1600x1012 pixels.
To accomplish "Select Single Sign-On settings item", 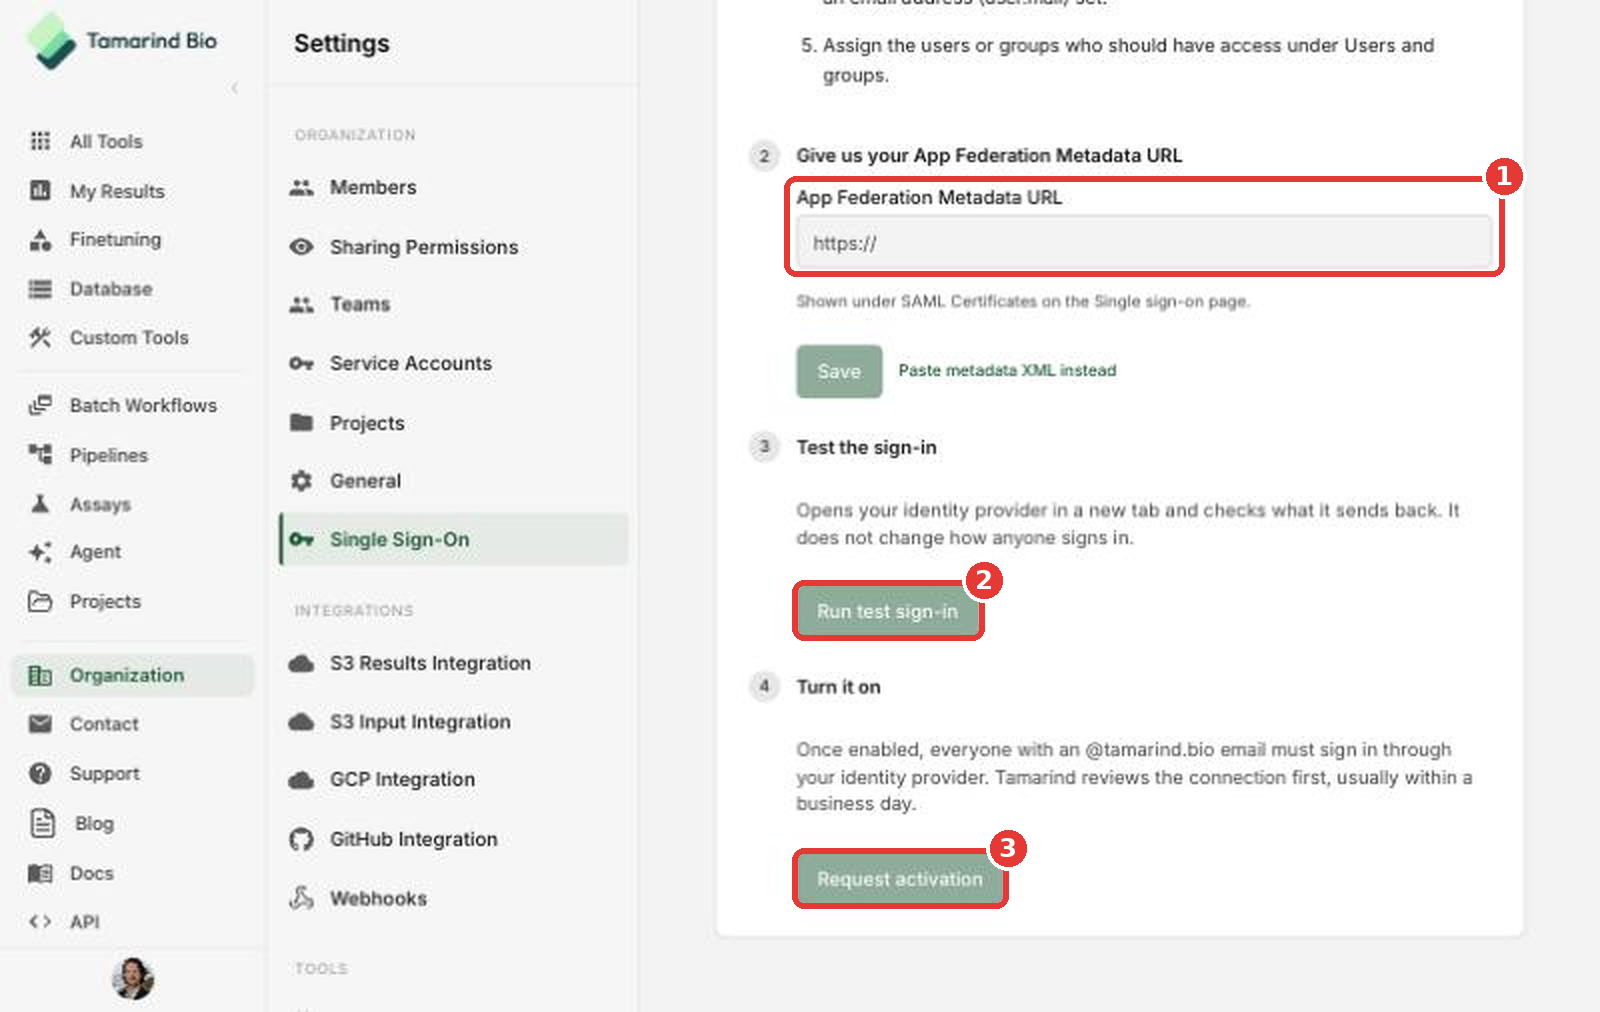I will pos(454,539).
